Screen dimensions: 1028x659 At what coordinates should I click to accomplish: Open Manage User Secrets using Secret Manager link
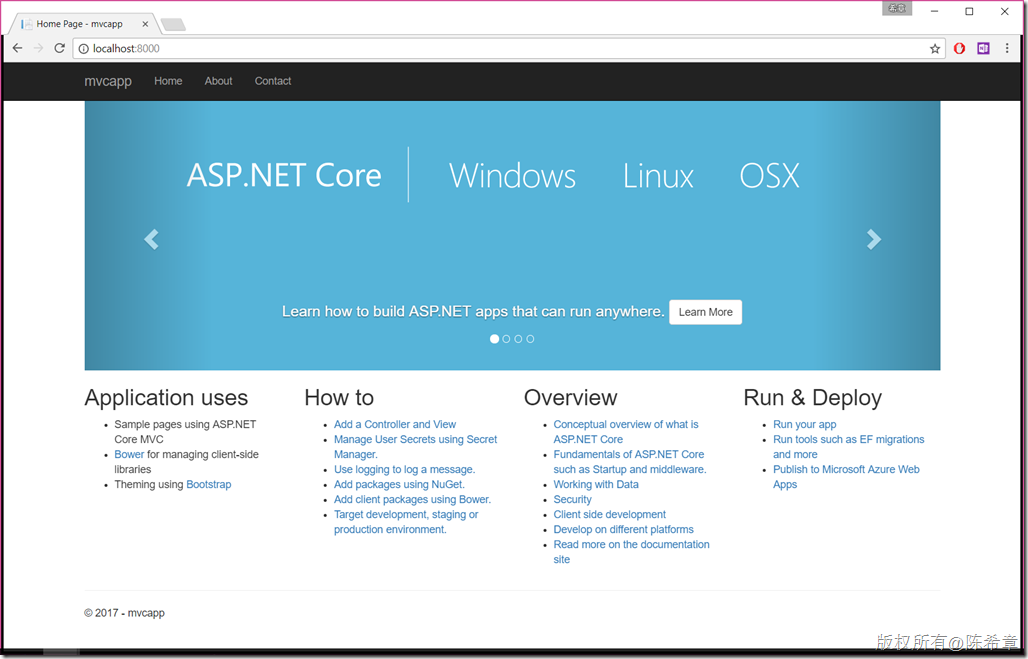[x=416, y=447]
